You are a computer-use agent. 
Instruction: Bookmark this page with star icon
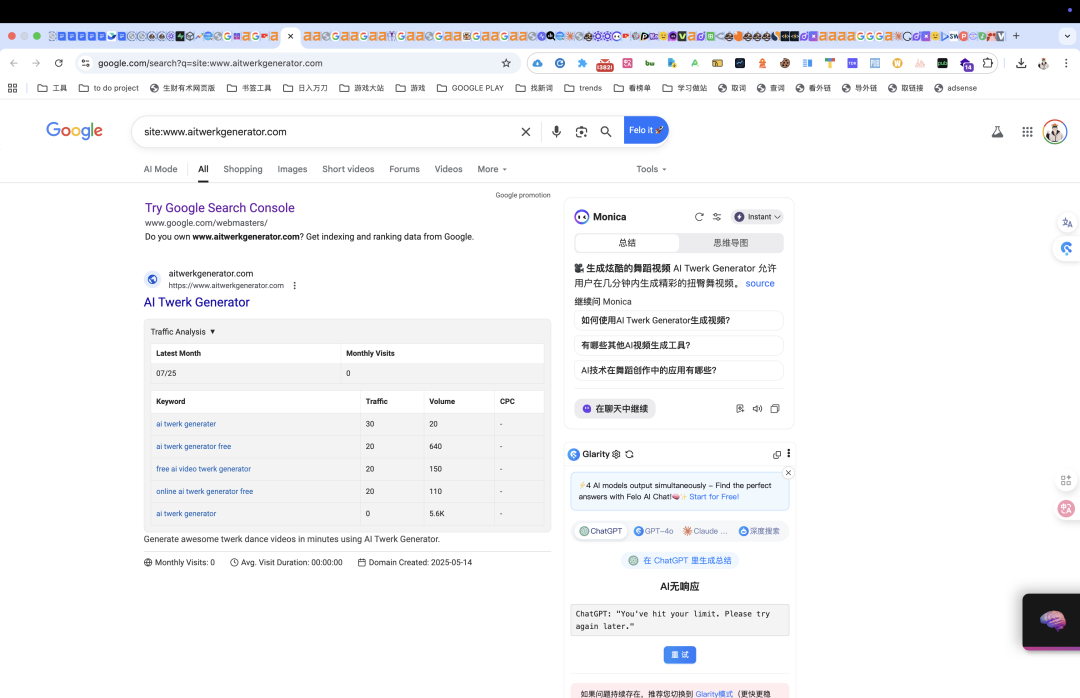pos(506,63)
